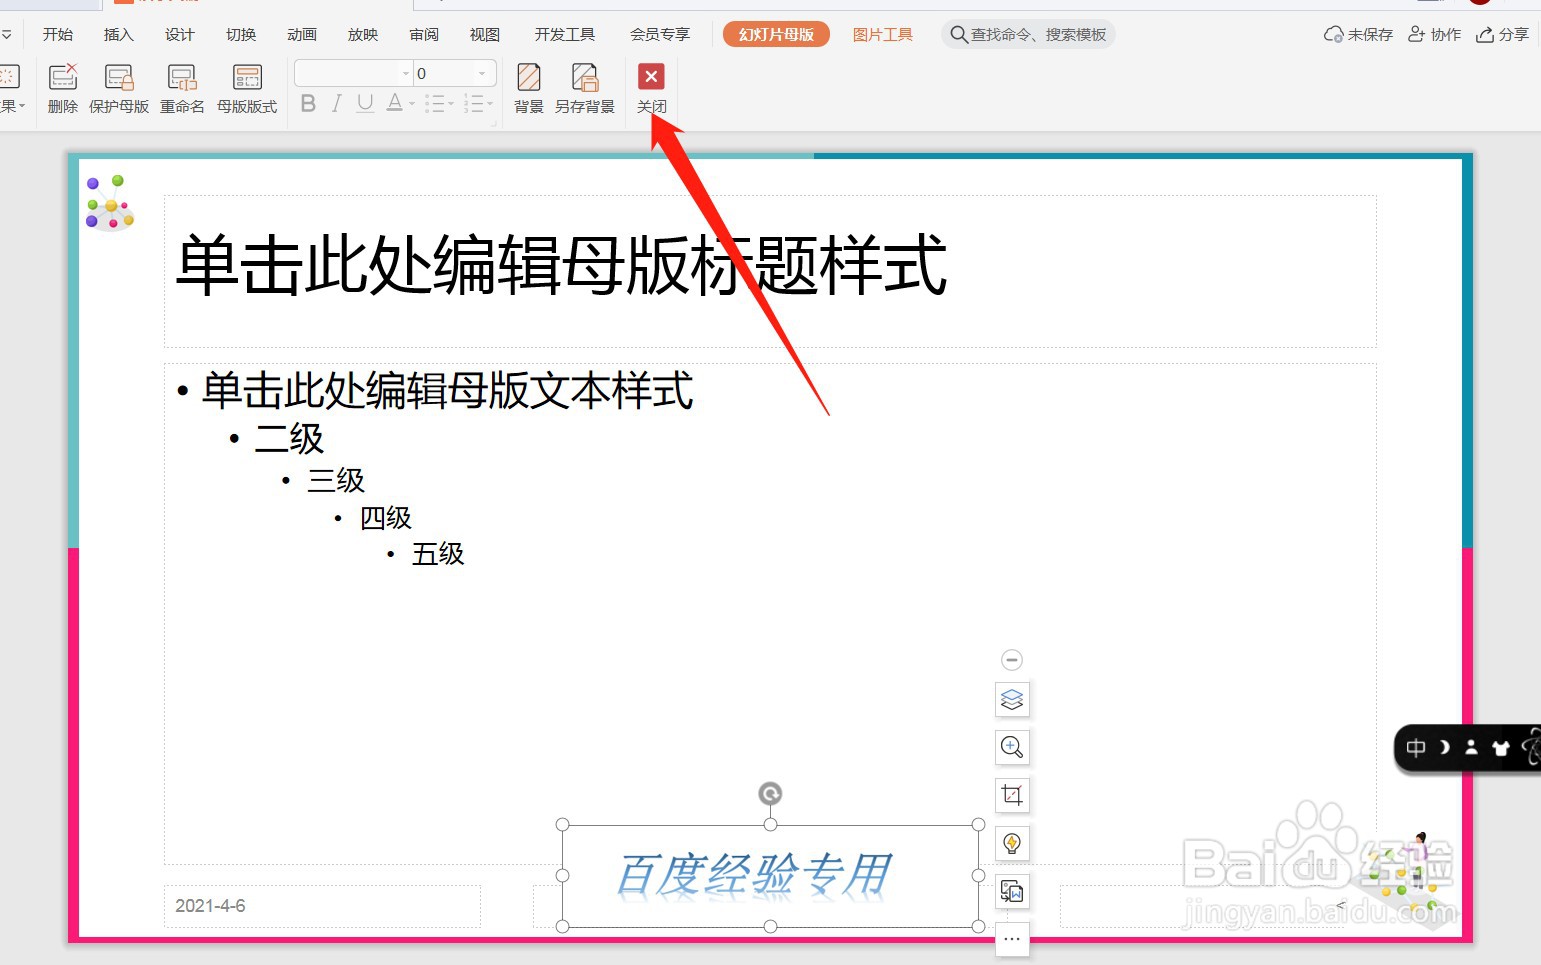
Task: Toggle bold formatting on selected text
Action: 308,103
